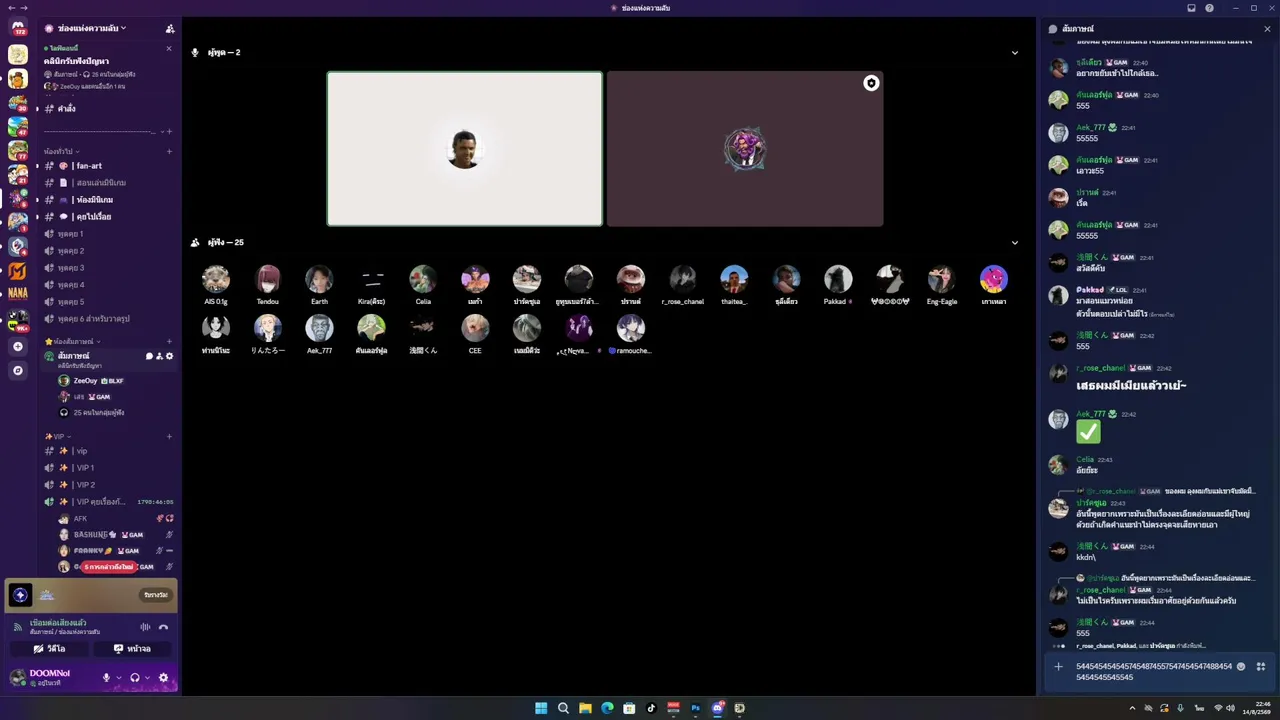Open headphone output options arrow
1280x720 pixels.
[x=147, y=677]
